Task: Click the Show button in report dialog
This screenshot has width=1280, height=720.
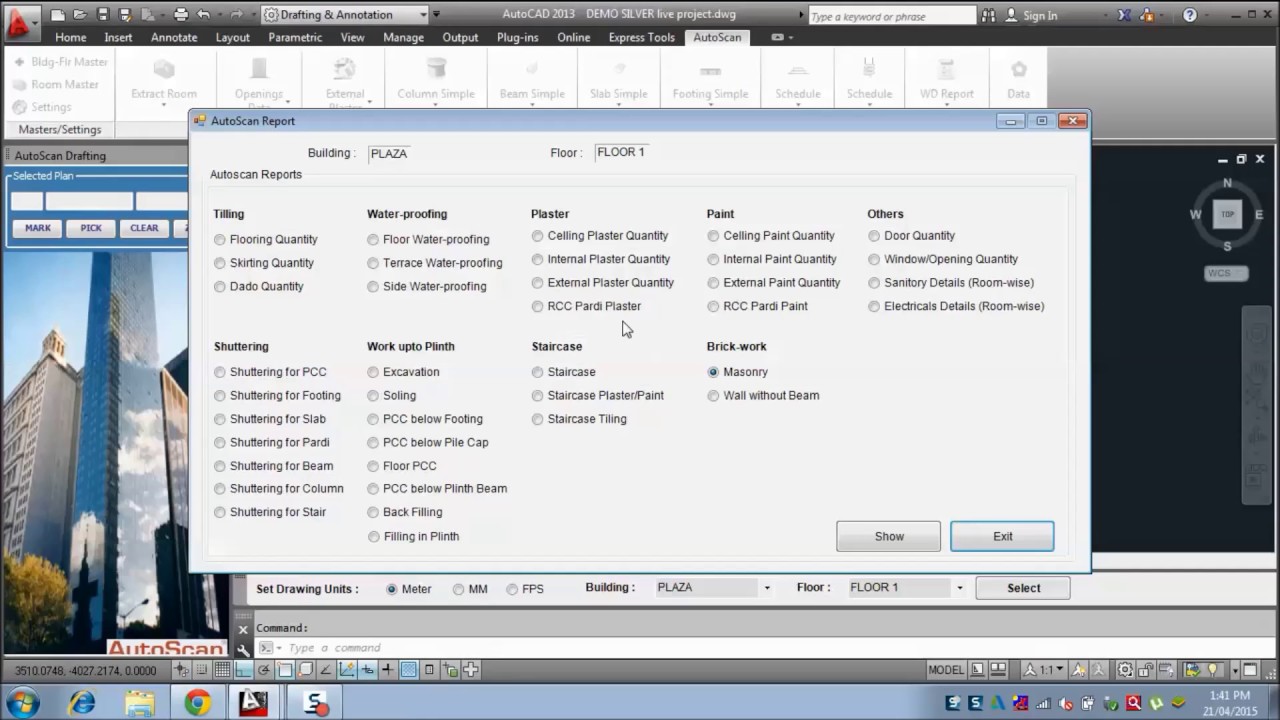Action: pos(888,536)
